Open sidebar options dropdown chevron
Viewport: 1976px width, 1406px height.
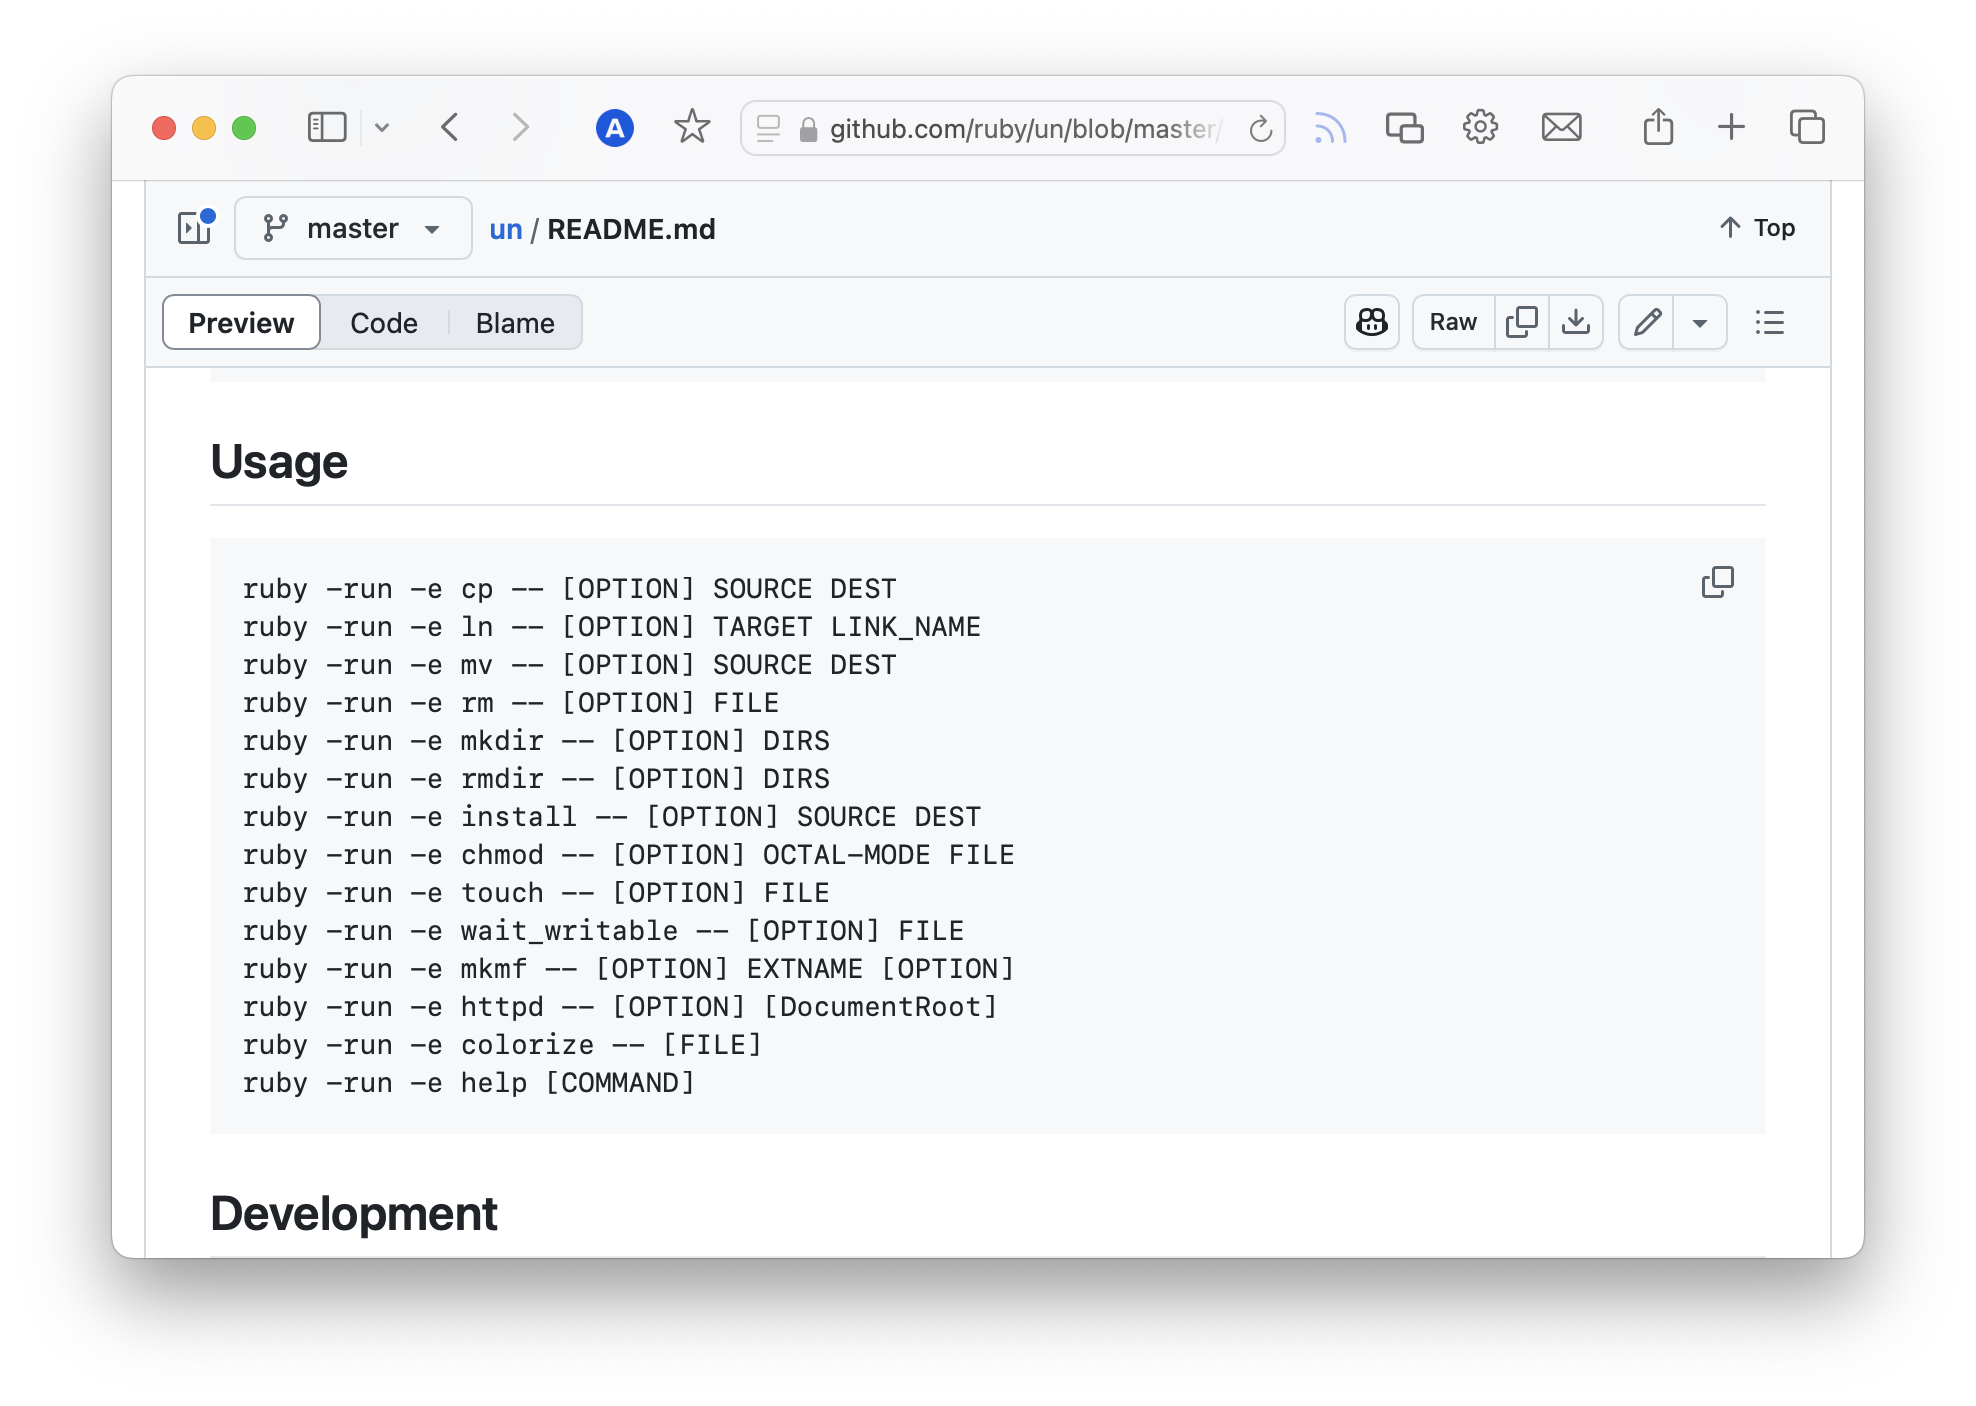382,128
